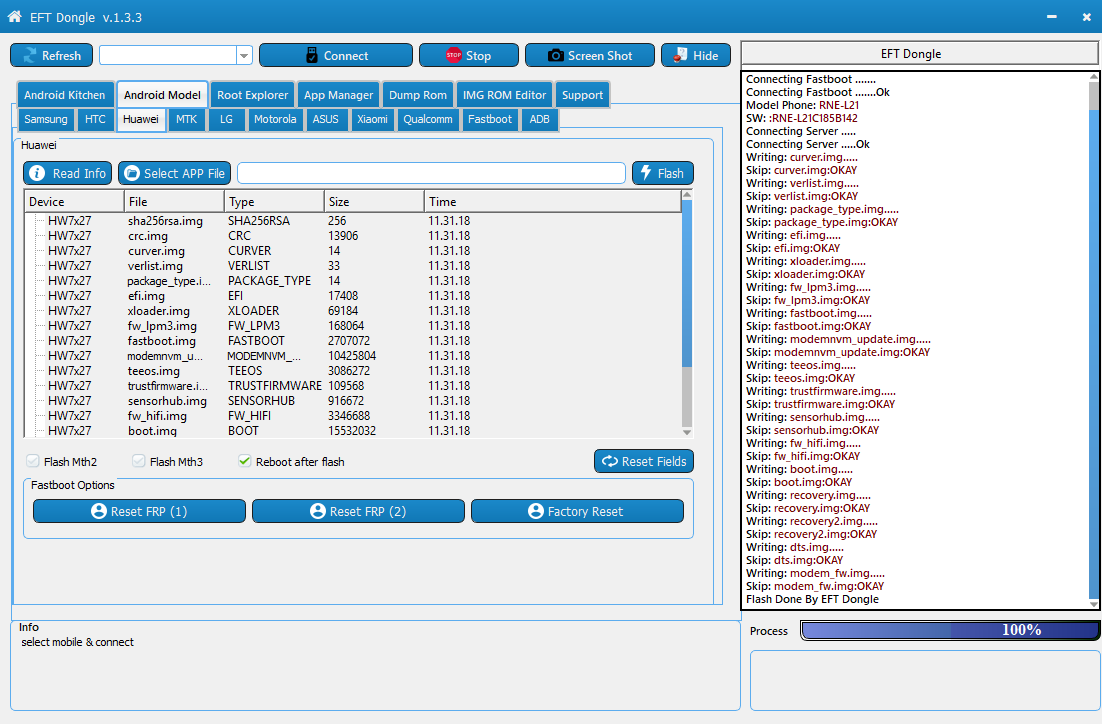Select the boot.img file row

(x=353, y=430)
